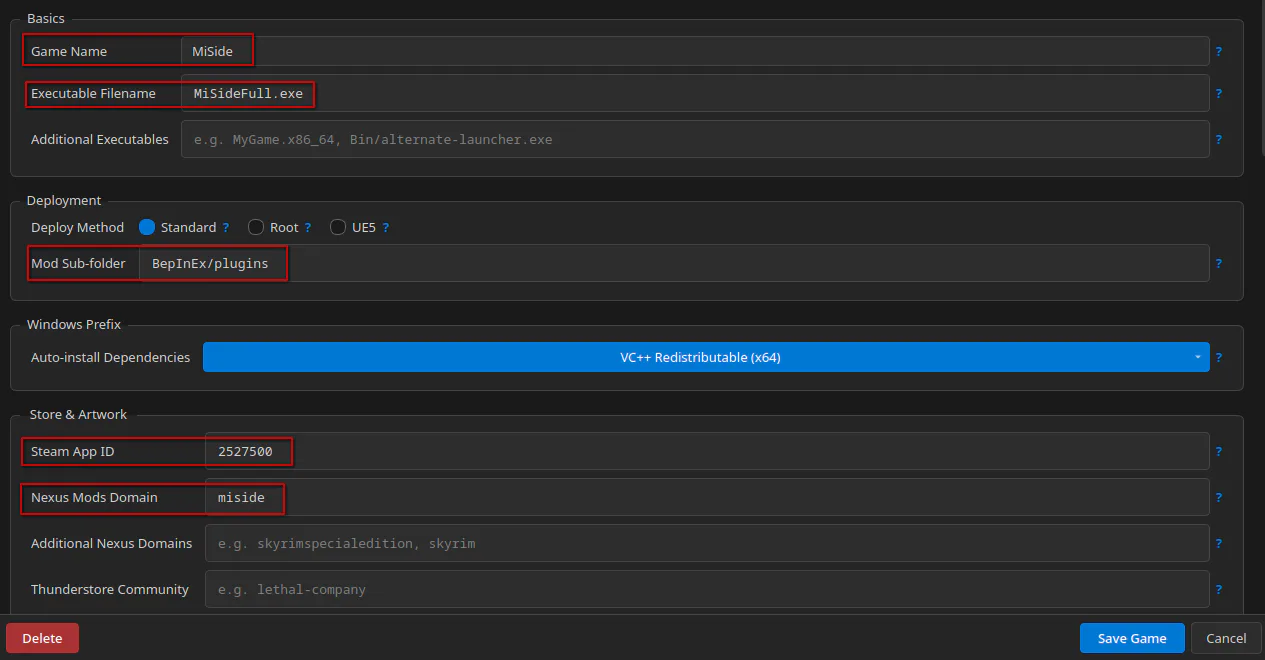This screenshot has width=1265, height=660.
Task: Cancel editing the game
Action: [x=1226, y=638]
